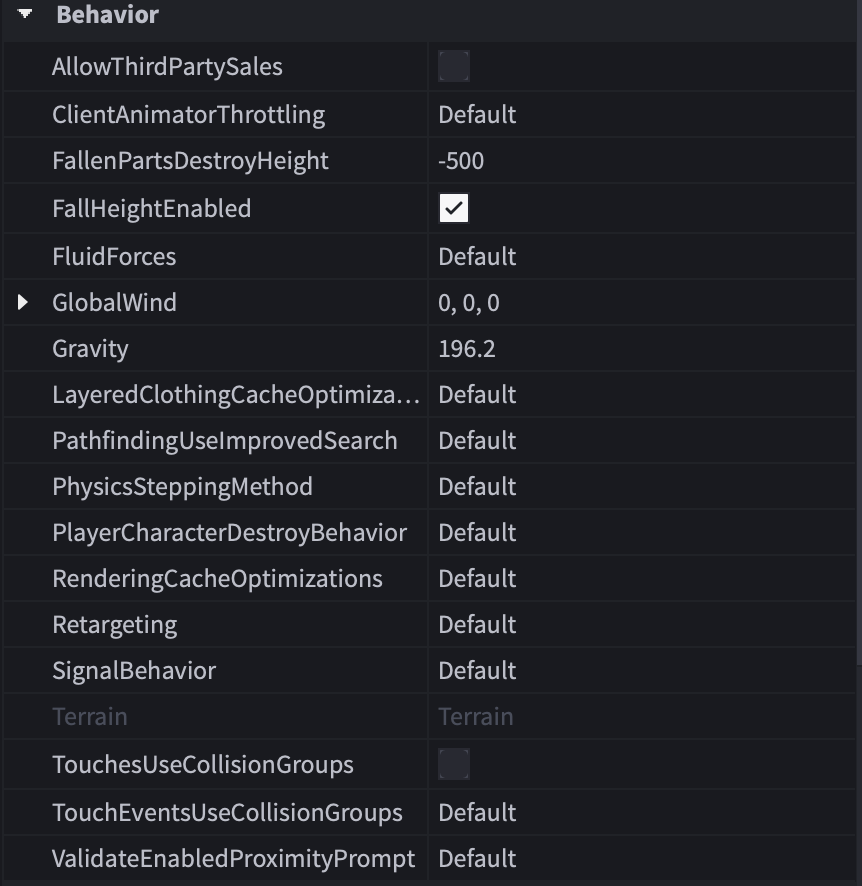Open the FluidForces value dropdown

pos(477,257)
